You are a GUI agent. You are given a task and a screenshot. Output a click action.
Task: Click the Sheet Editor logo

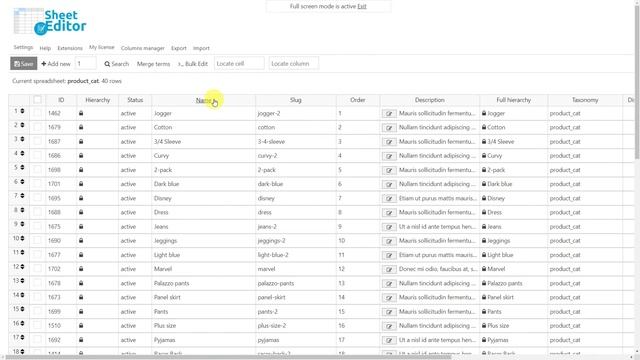click(50, 22)
